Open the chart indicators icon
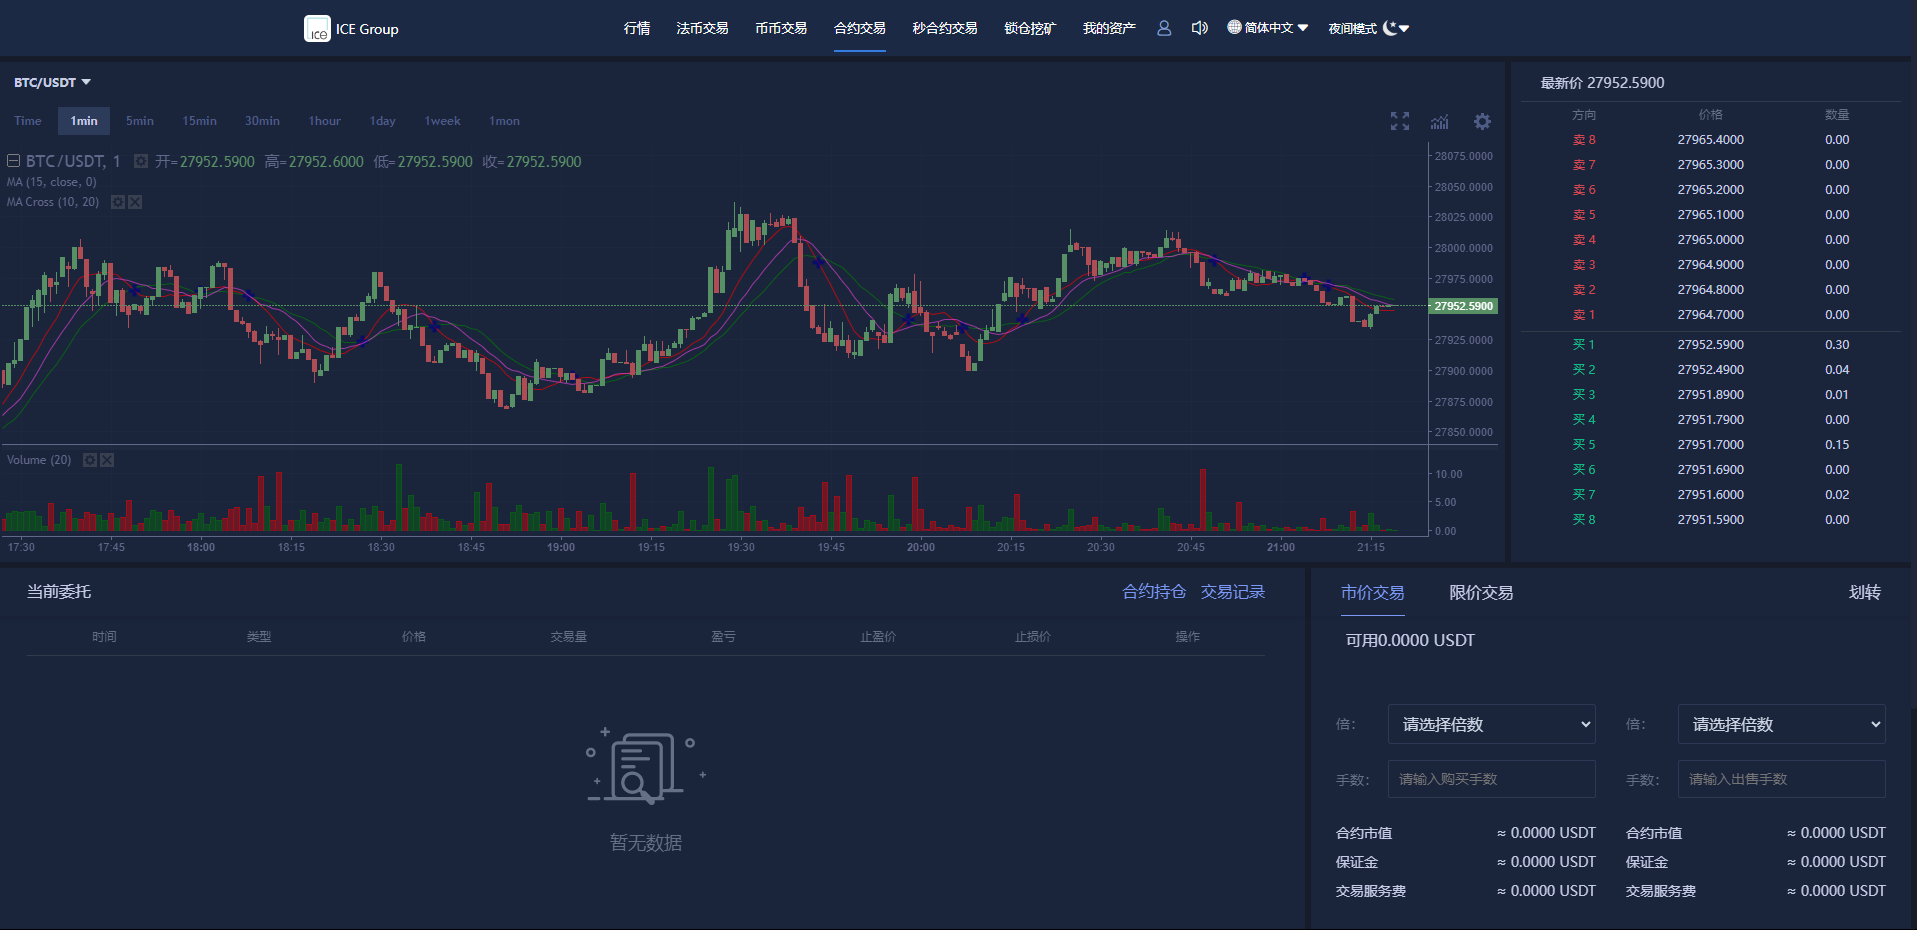The height and width of the screenshot is (930, 1917). pyautogui.click(x=1440, y=121)
